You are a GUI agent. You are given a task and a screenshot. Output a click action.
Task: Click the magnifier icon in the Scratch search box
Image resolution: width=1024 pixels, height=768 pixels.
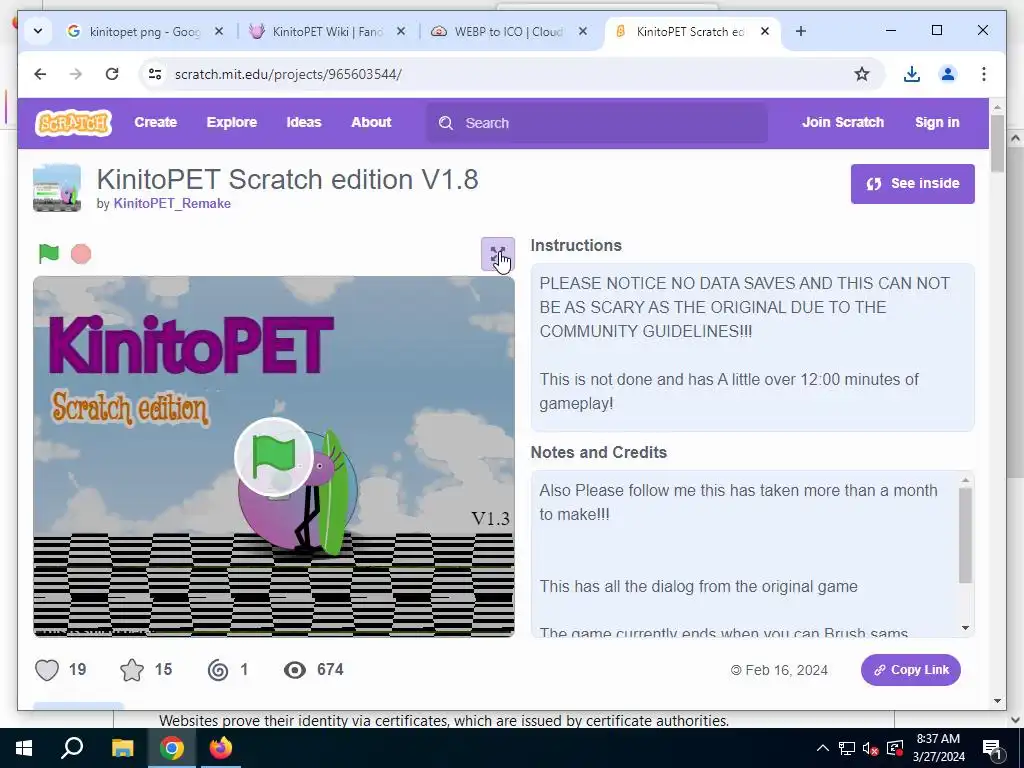[x=446, y=123]
